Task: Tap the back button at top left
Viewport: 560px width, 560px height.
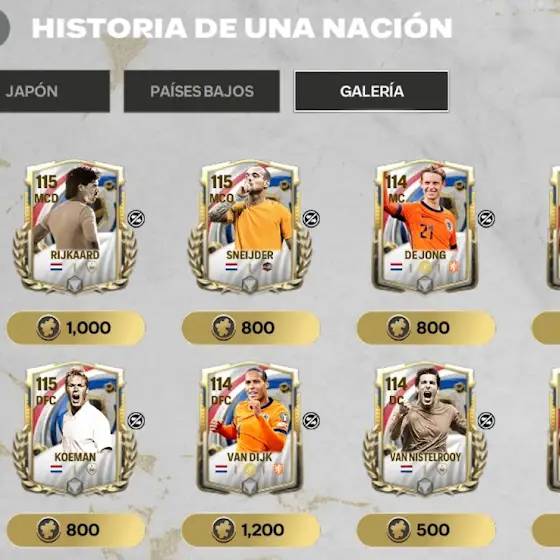Action: 3,28
